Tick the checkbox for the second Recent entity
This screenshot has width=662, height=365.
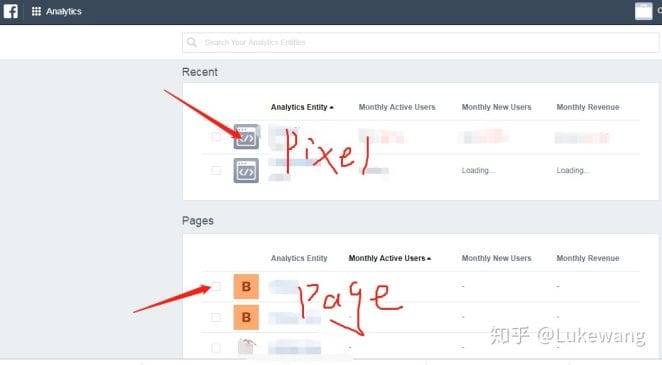216,170
